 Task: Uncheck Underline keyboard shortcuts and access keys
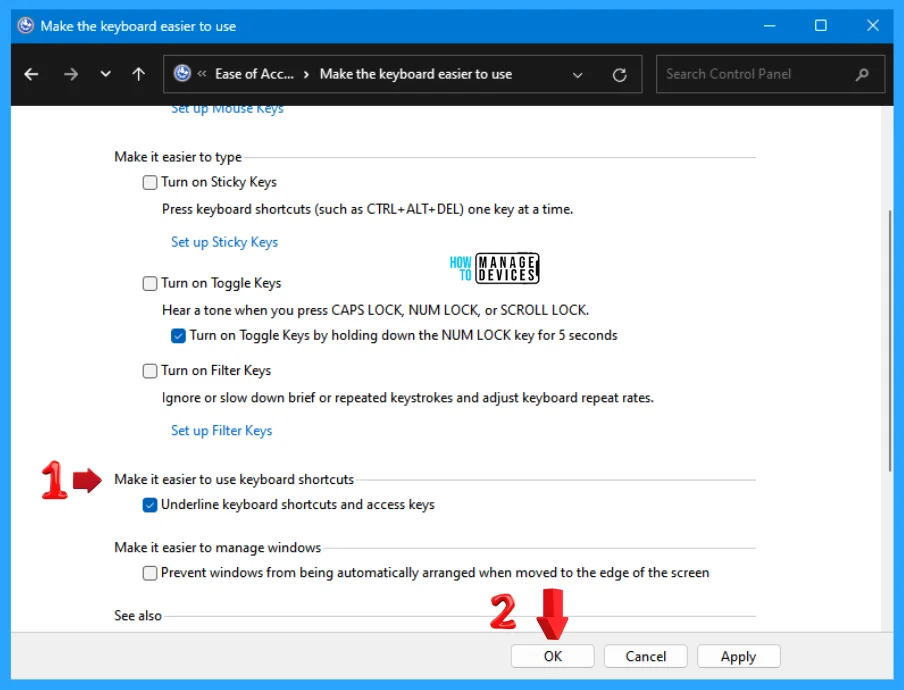[150, 505]
